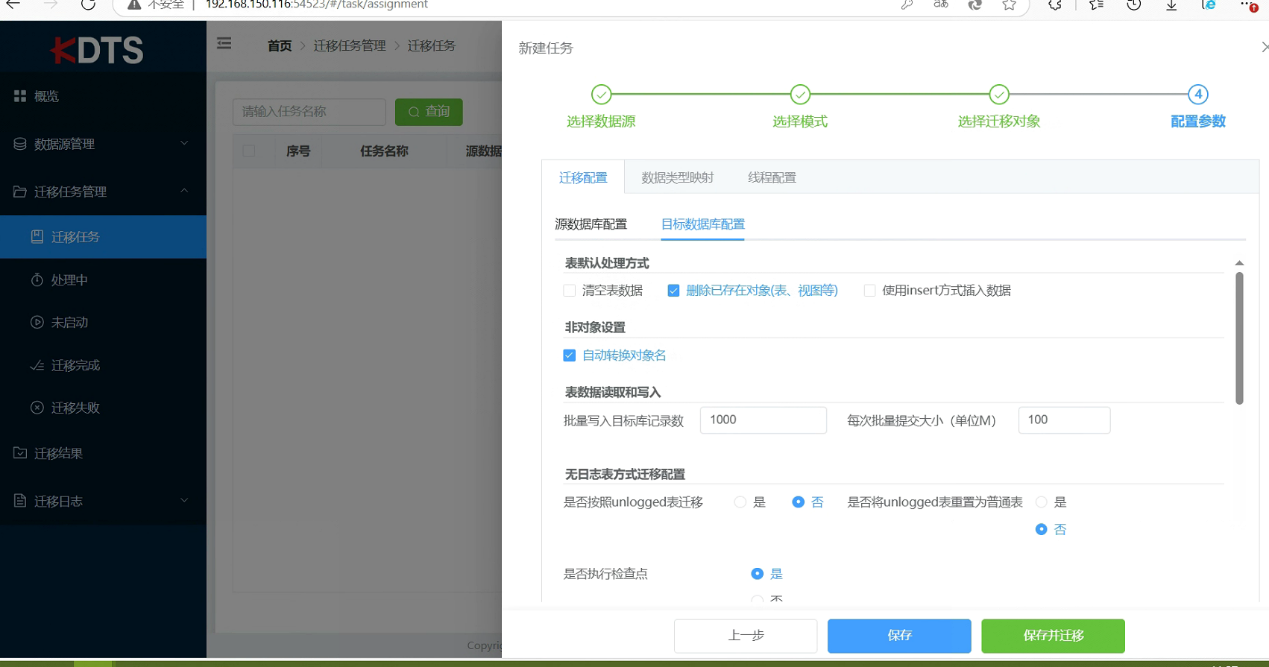Image resolution: width=1269 pixels, height=667 pixels.
Task: Toggle the 自动转换对象名 checkbox
Action: (x=570, y=355)
